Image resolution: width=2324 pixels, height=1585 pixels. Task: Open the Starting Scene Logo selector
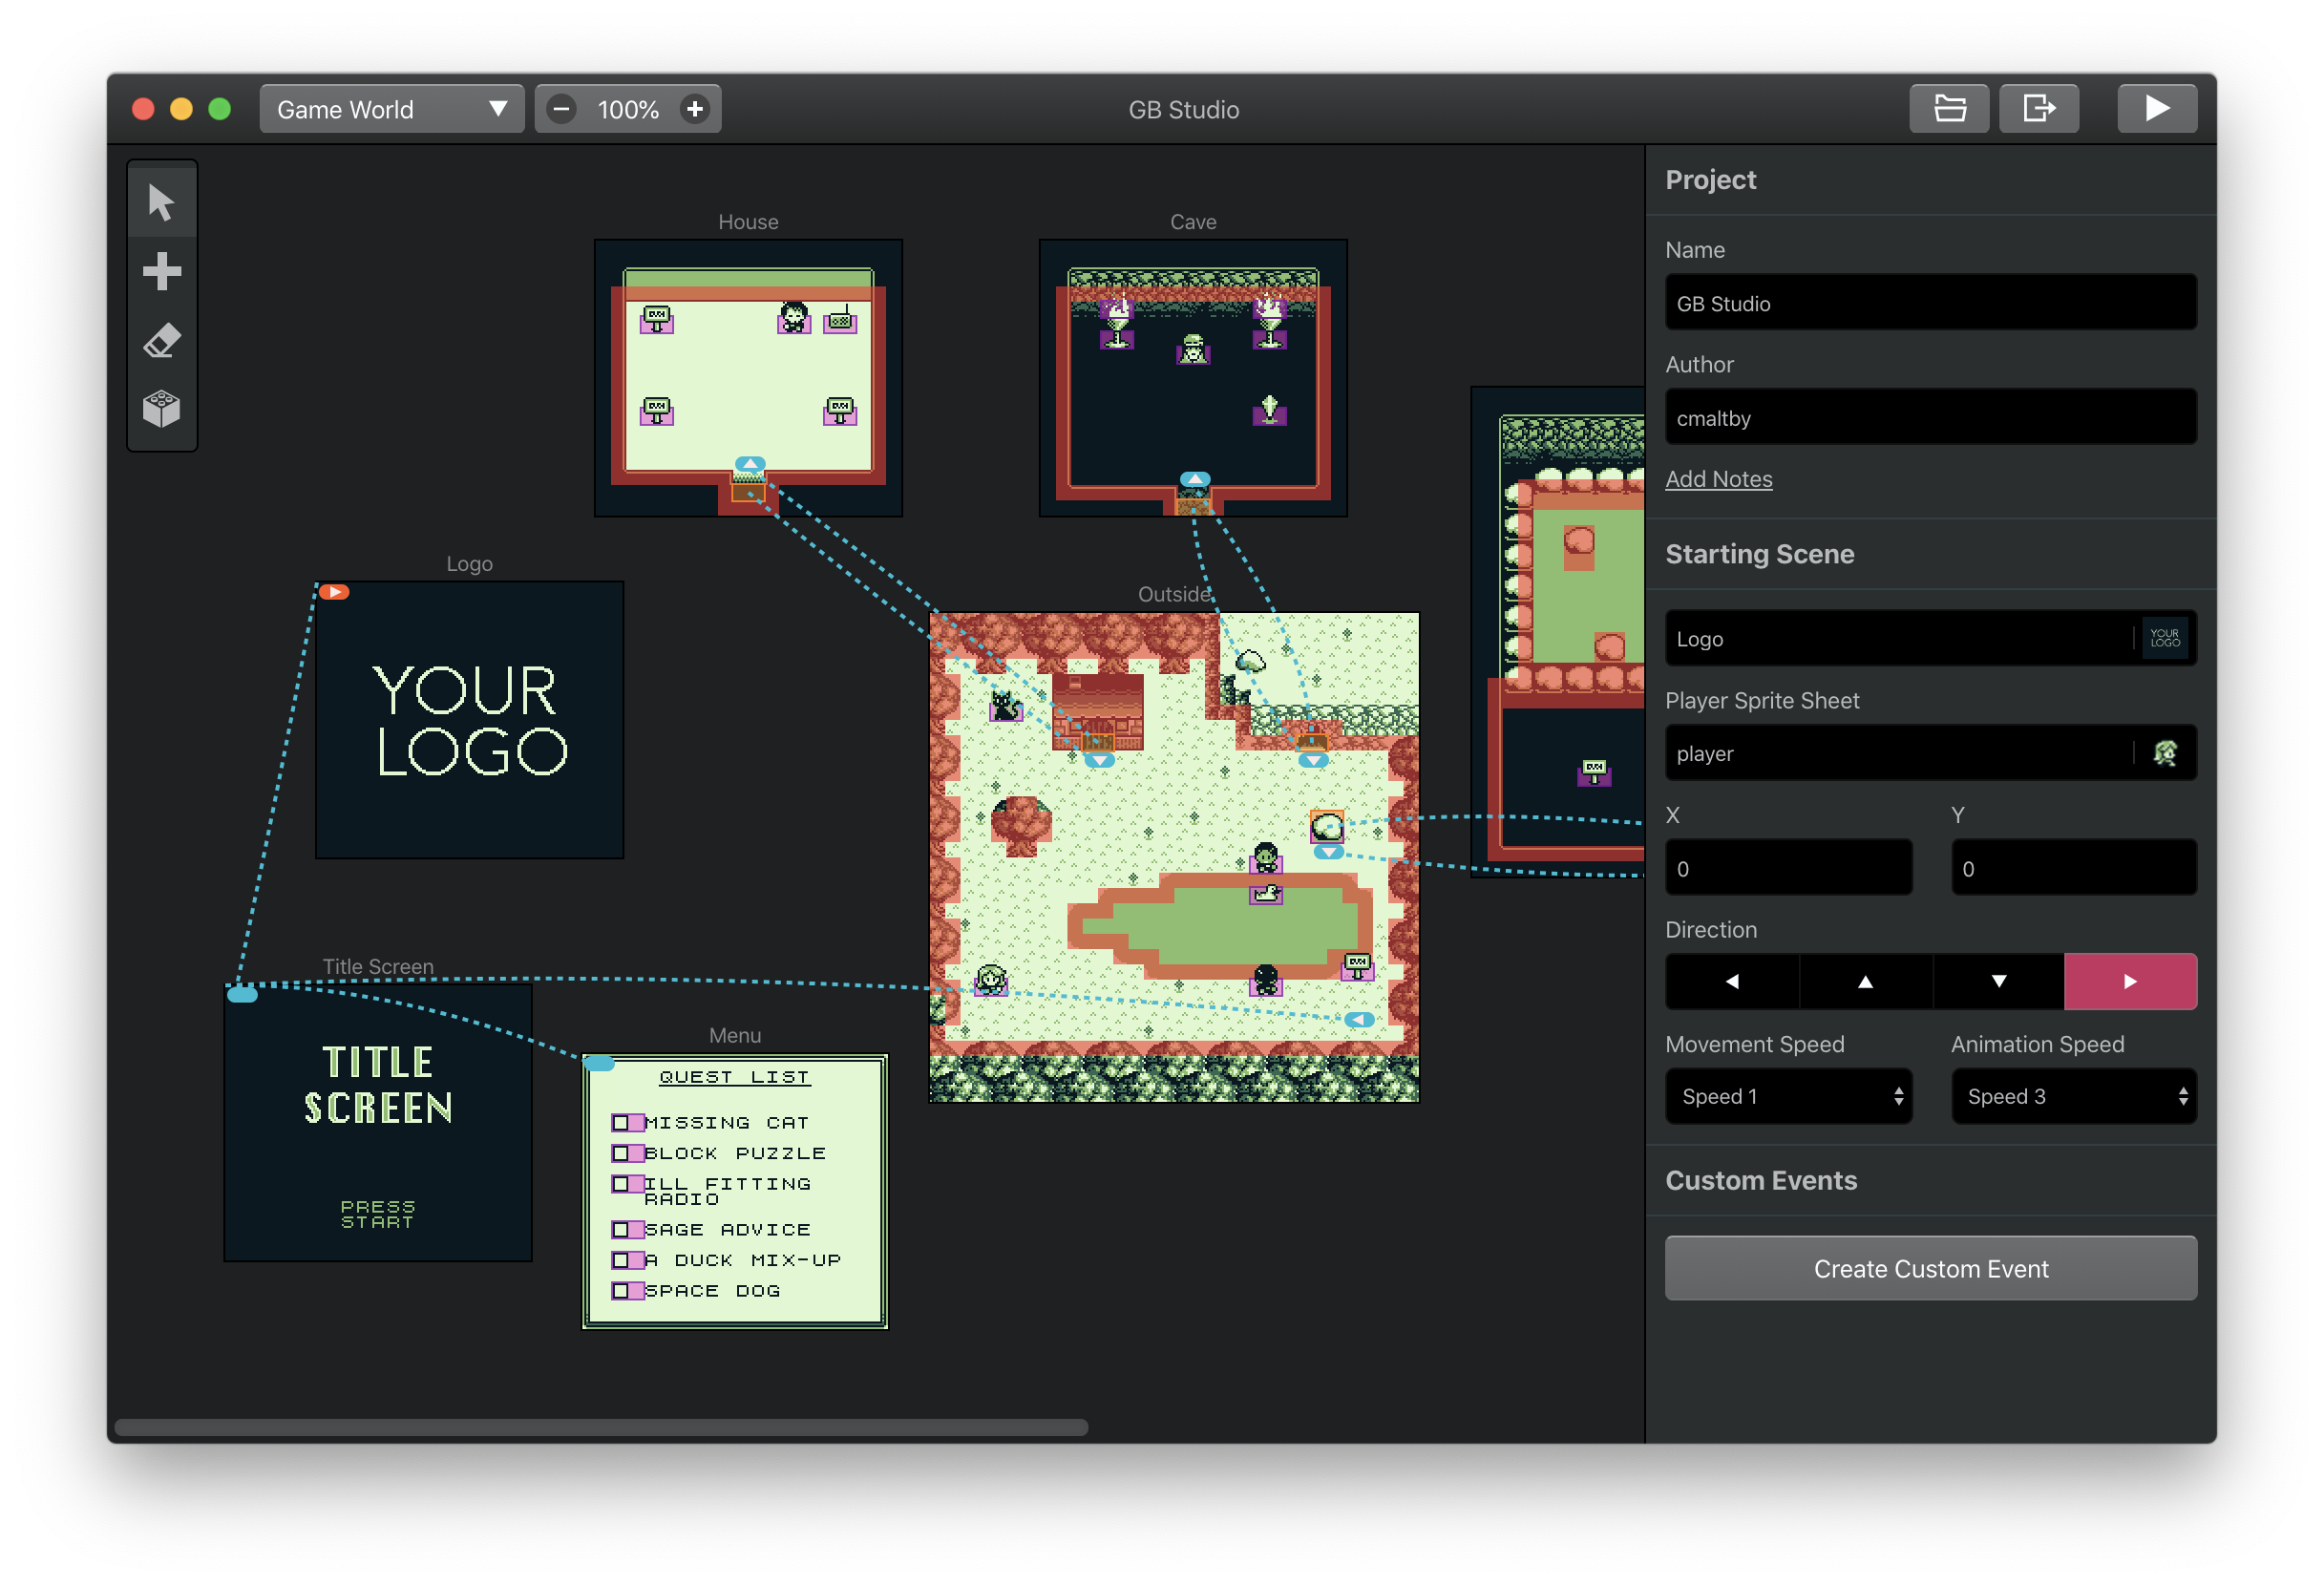pyautogui.click(x=1931, y=638)
